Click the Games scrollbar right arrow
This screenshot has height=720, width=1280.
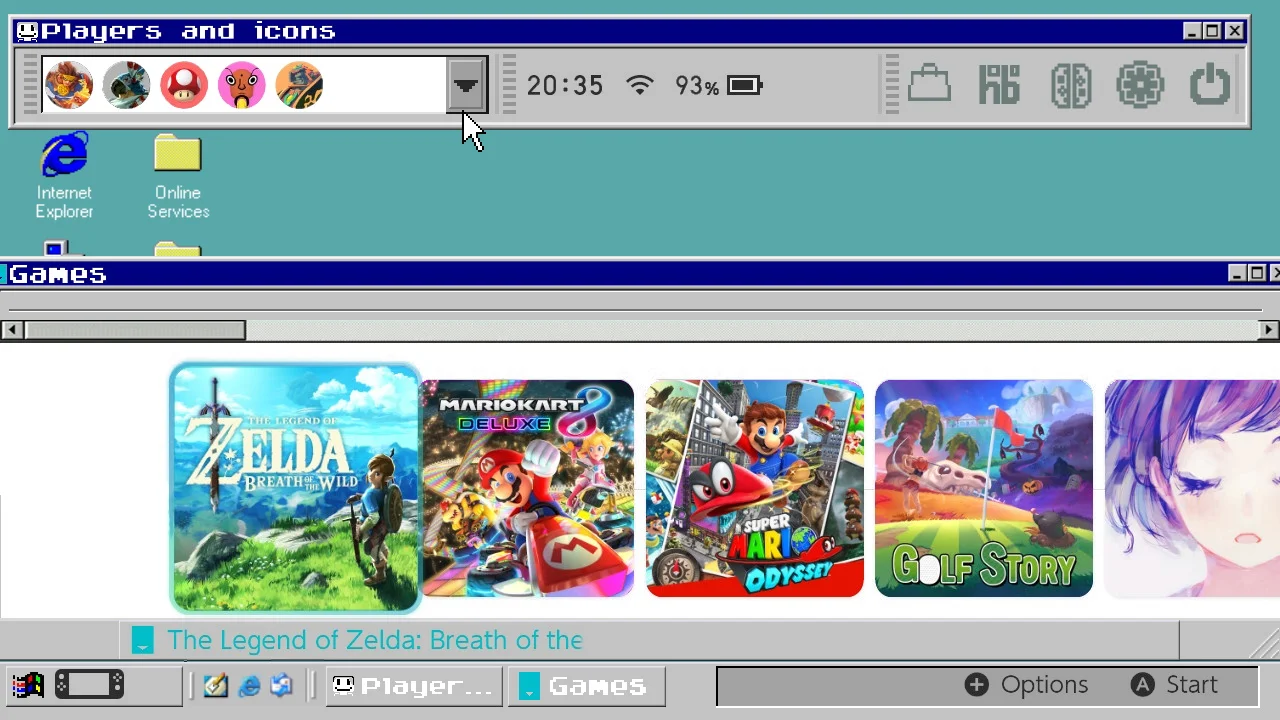(x=1269, y=330)
